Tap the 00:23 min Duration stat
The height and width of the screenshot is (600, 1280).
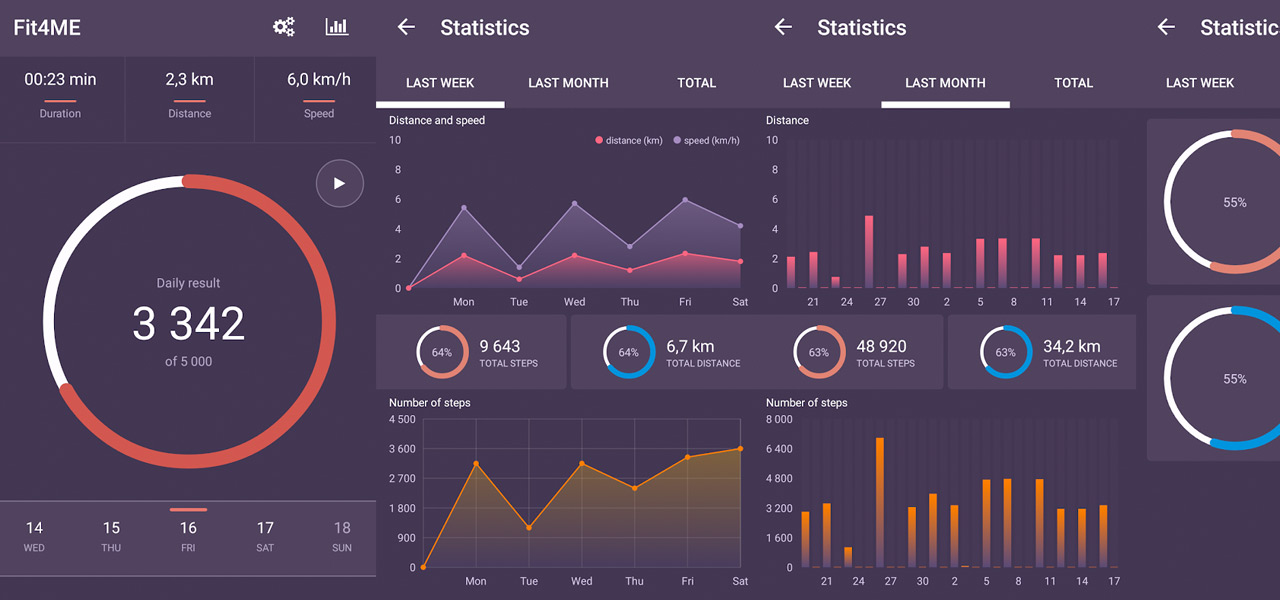point(61,95)
